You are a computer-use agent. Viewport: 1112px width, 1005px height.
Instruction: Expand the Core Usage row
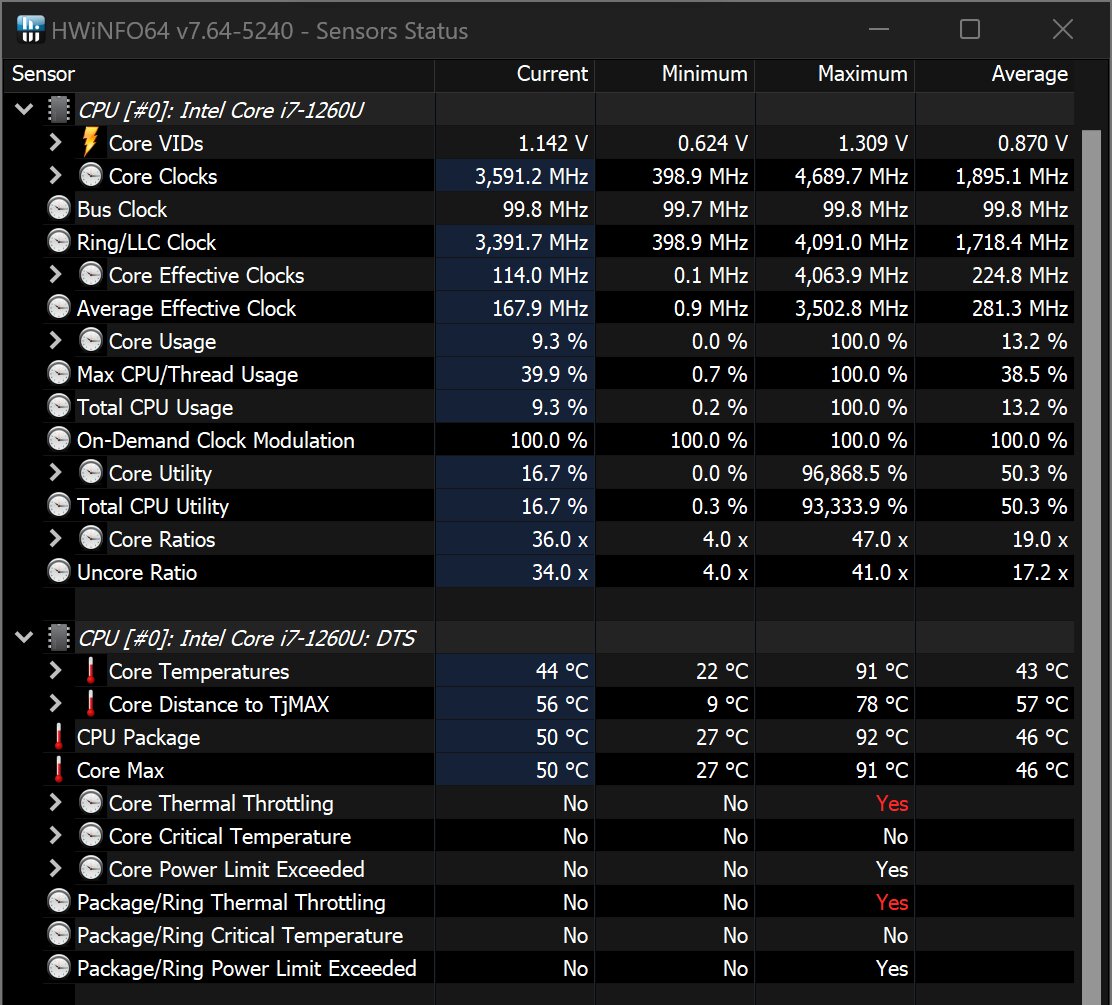tap(55, 340)
